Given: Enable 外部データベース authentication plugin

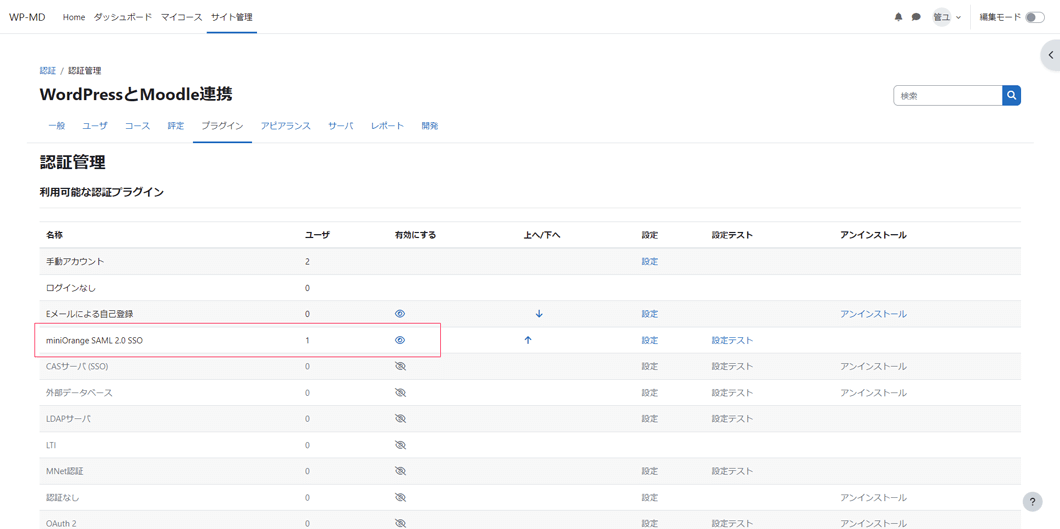Looking at the screenshot, I should (400, 393).
